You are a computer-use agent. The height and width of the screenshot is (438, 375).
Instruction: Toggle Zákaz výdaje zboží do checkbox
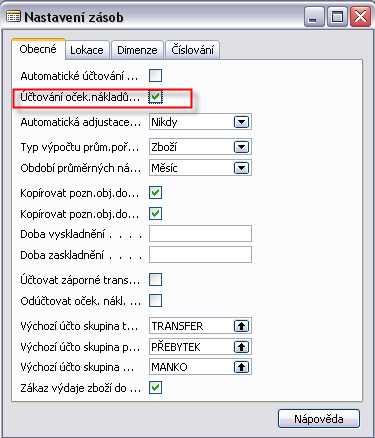155,388
